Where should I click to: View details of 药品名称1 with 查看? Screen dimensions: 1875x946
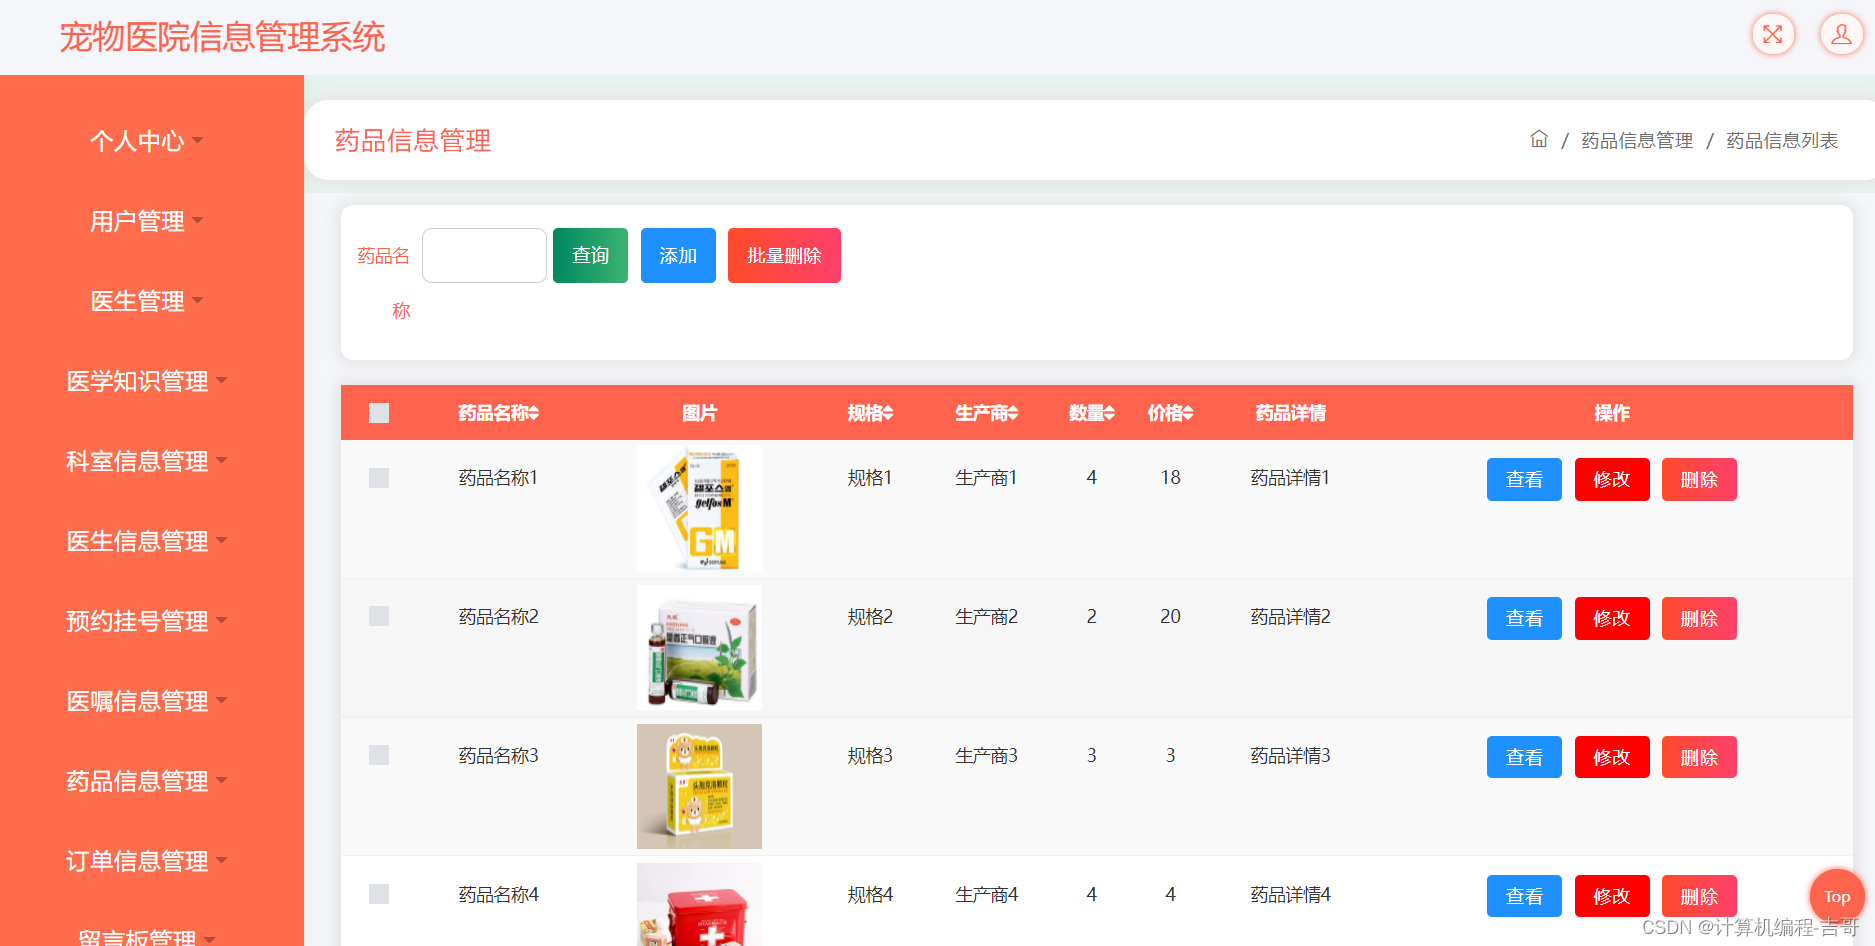[x=1524, y=479]
